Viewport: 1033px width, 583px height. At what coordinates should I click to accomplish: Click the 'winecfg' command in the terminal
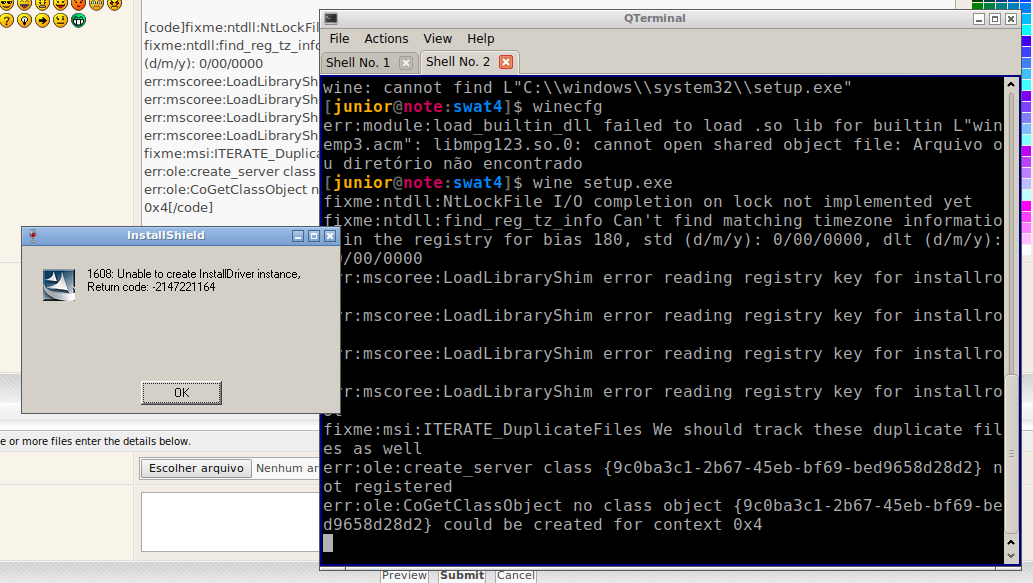click(x=567, y=107)
